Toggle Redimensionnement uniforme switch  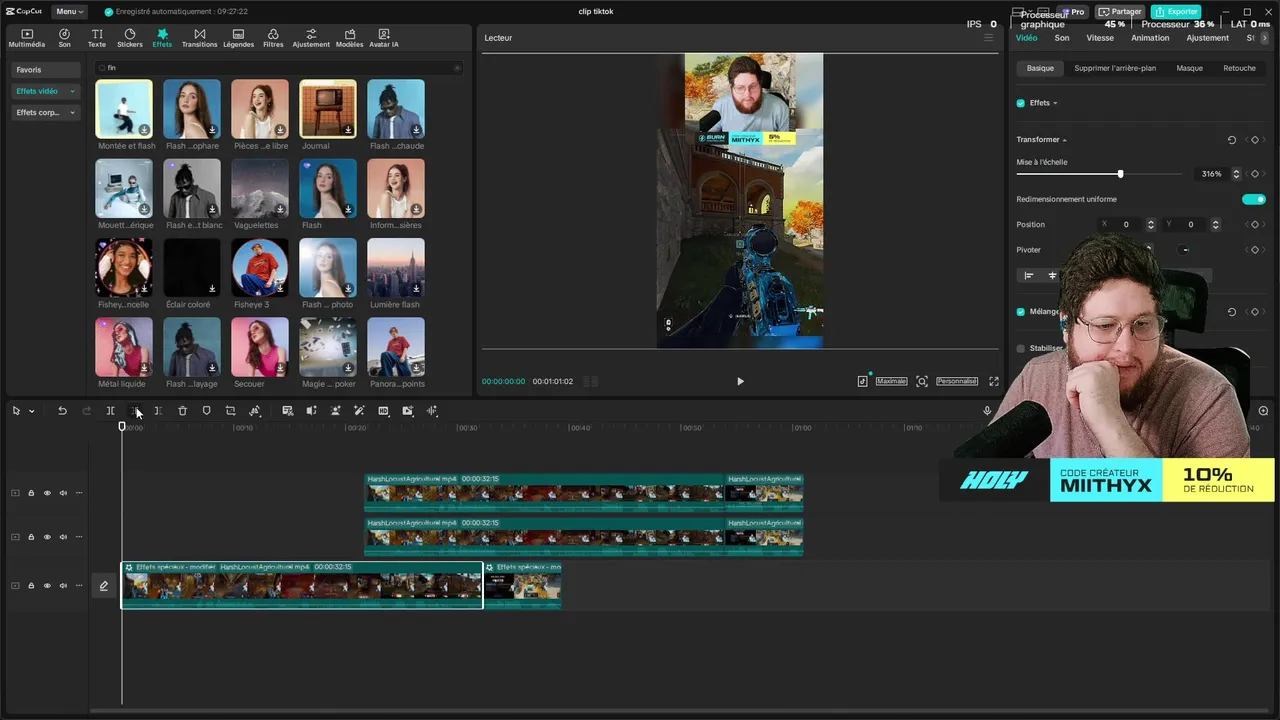tap(1254, 199)
